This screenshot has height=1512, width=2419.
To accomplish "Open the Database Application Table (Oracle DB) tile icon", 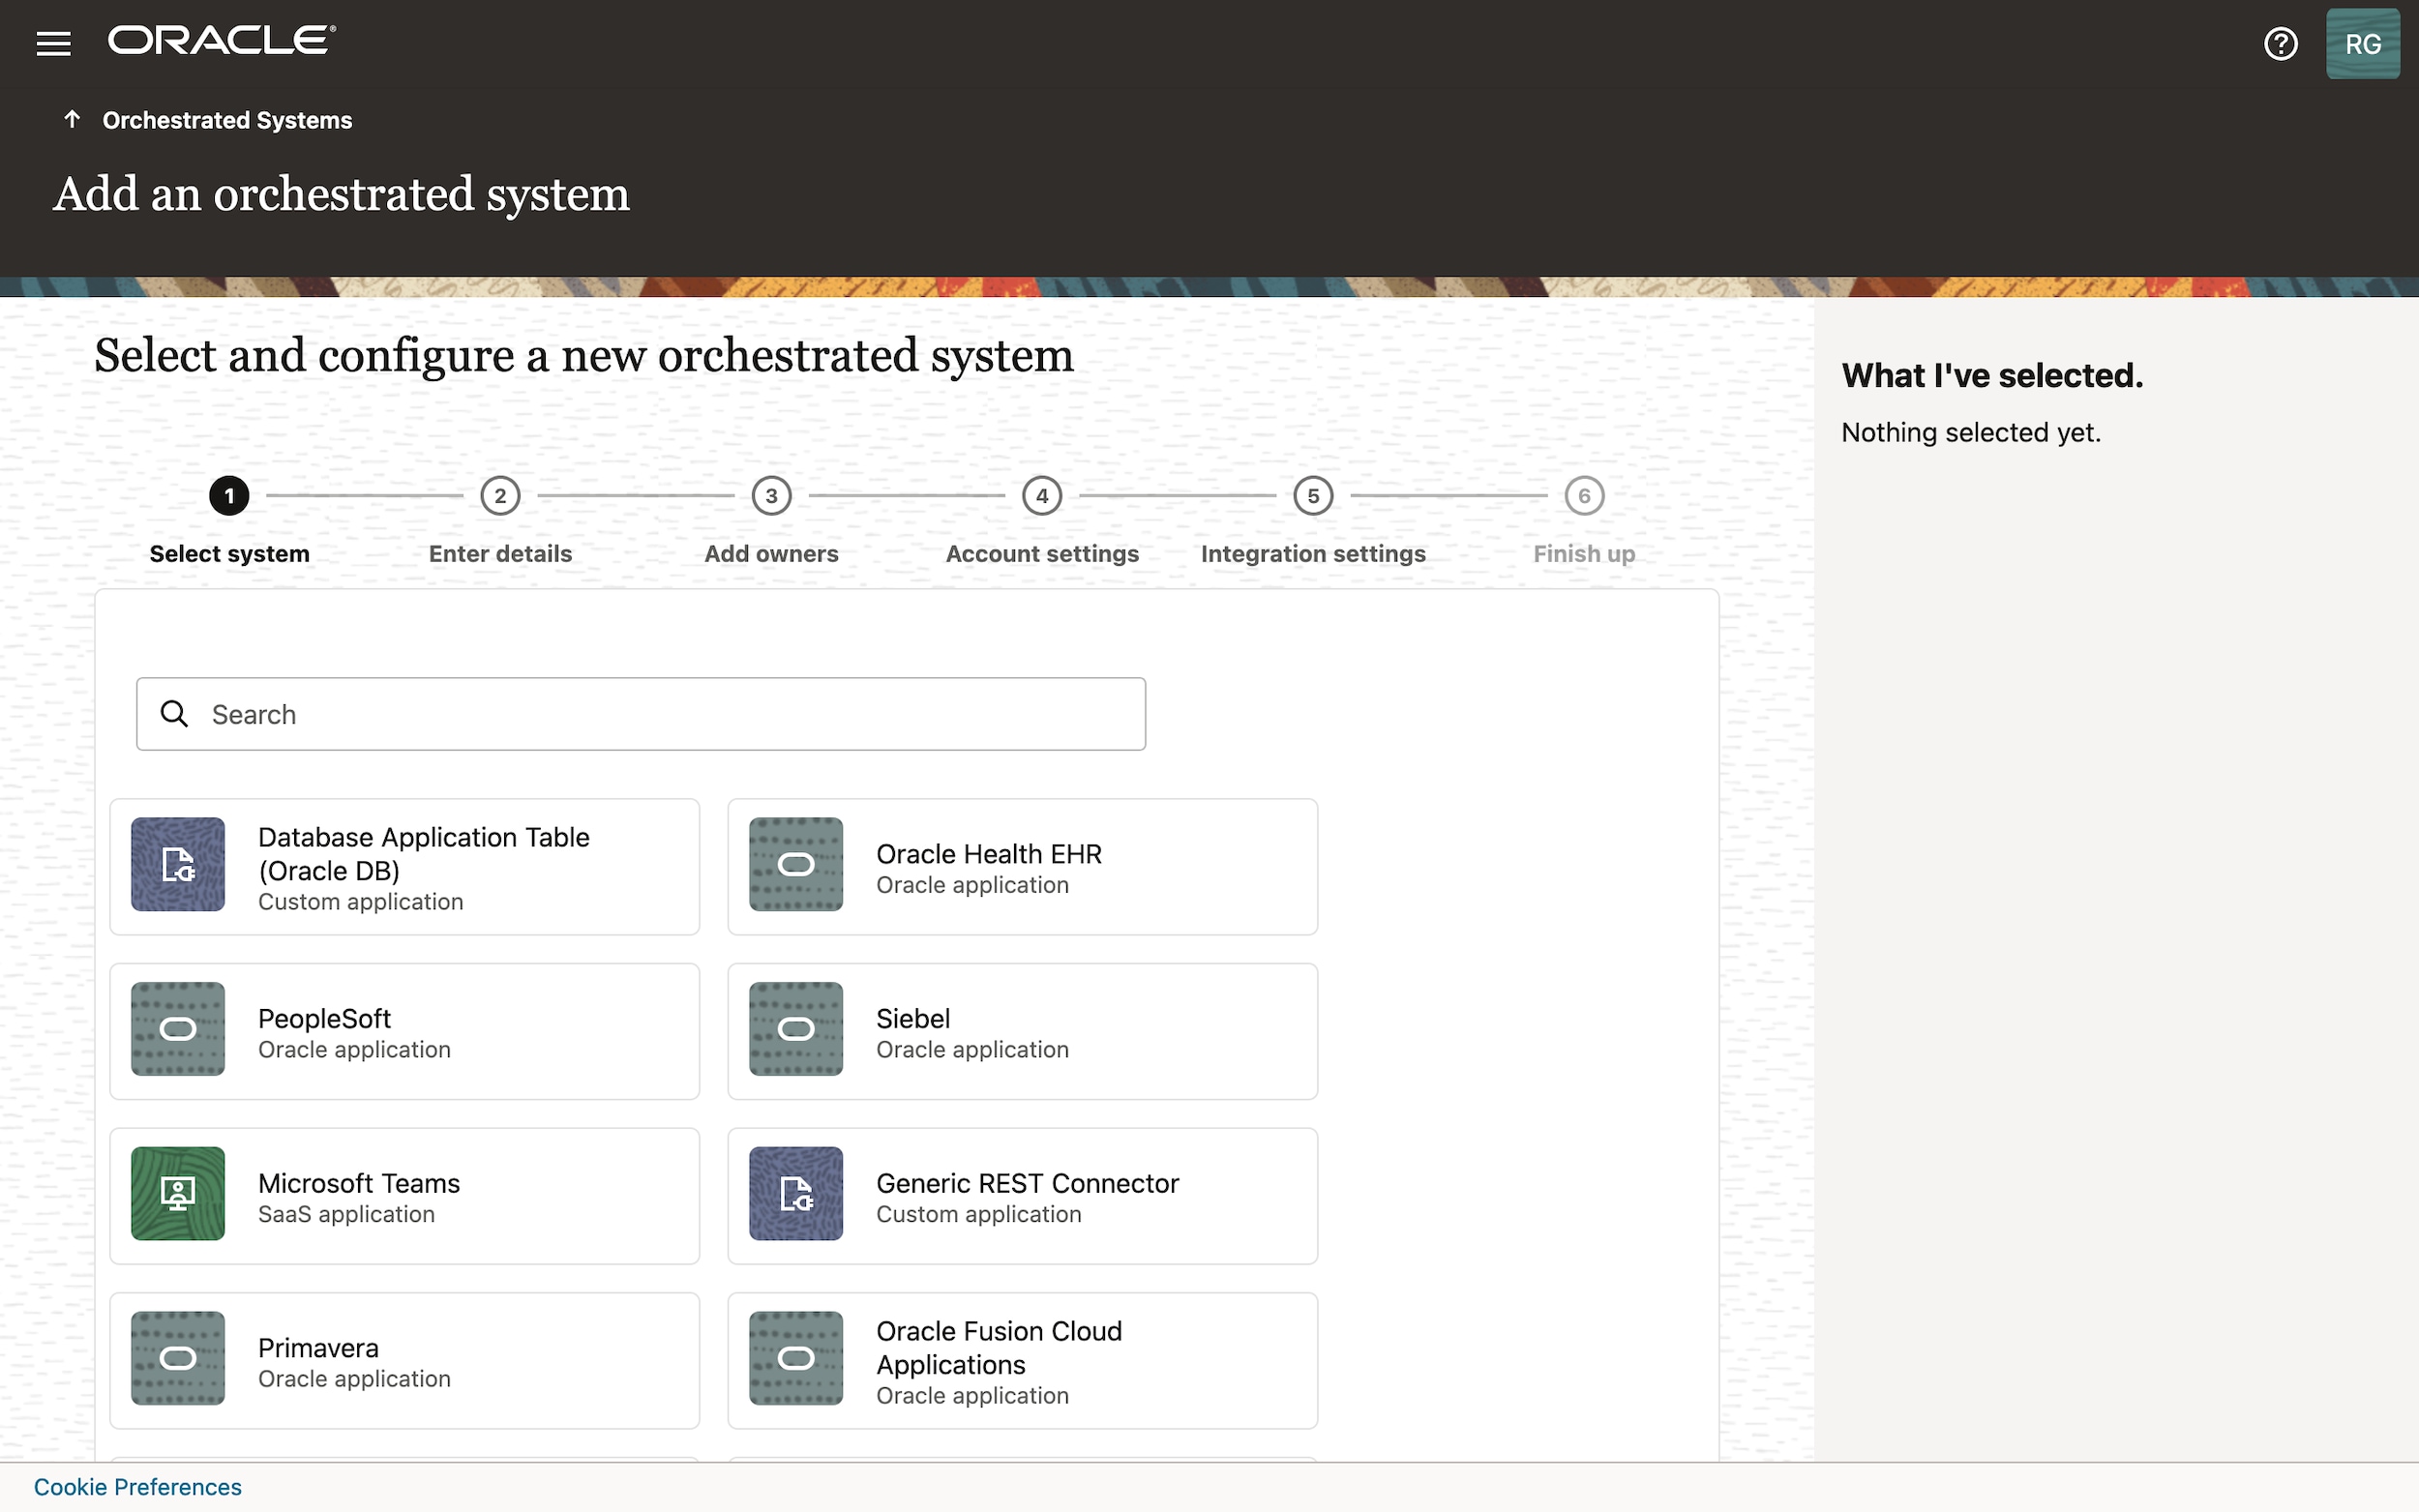I will (178, 865).
